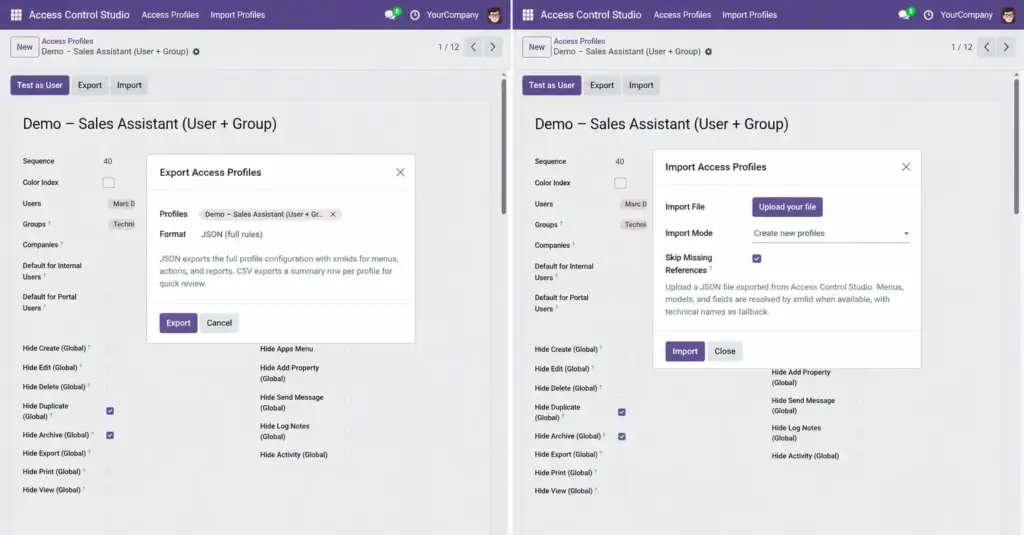Click Test as User in left window

tap(40, 85)
